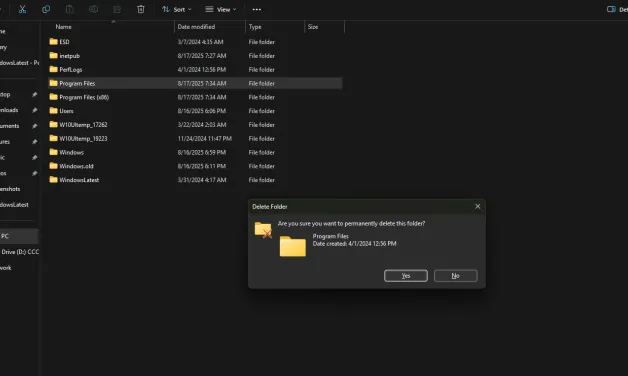Image resolution: width=628 pixels, height=376 pixels.
Task: Click the 3/7/2024 4:35 AM date cell
Action: point(200,42)
